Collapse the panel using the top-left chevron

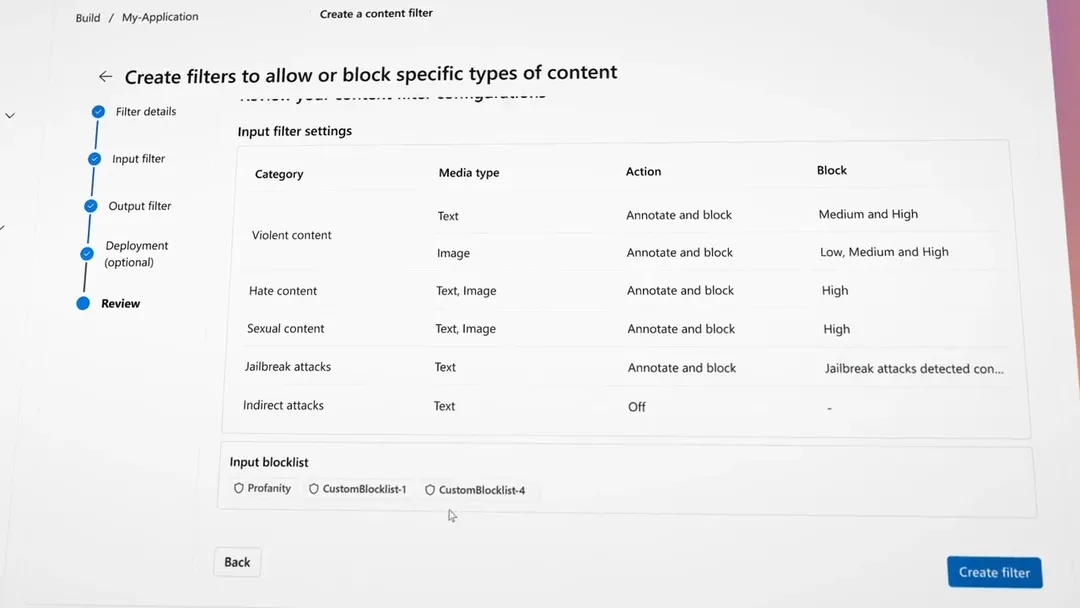coord(10,115)
